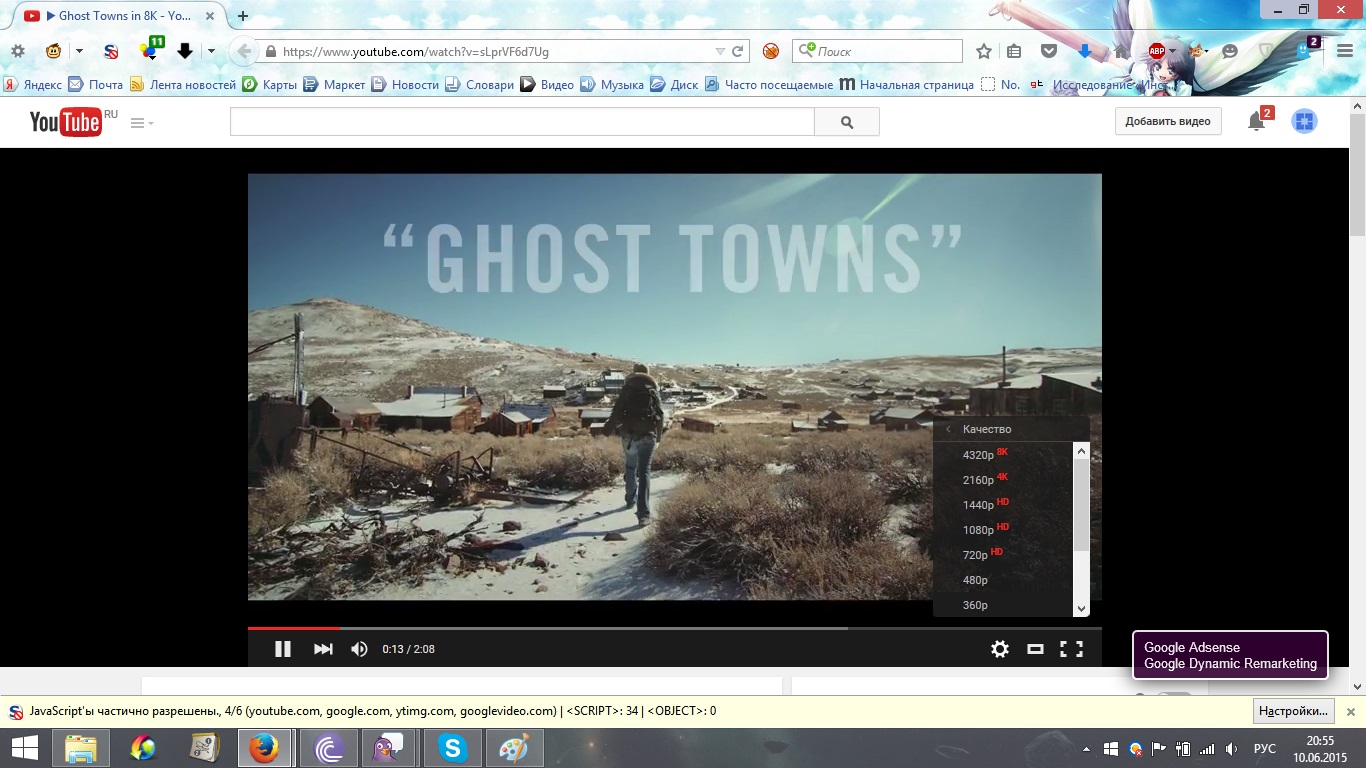Open the player settings gear
This screenshot has width=1366, height=768.
pos(1000,649)
